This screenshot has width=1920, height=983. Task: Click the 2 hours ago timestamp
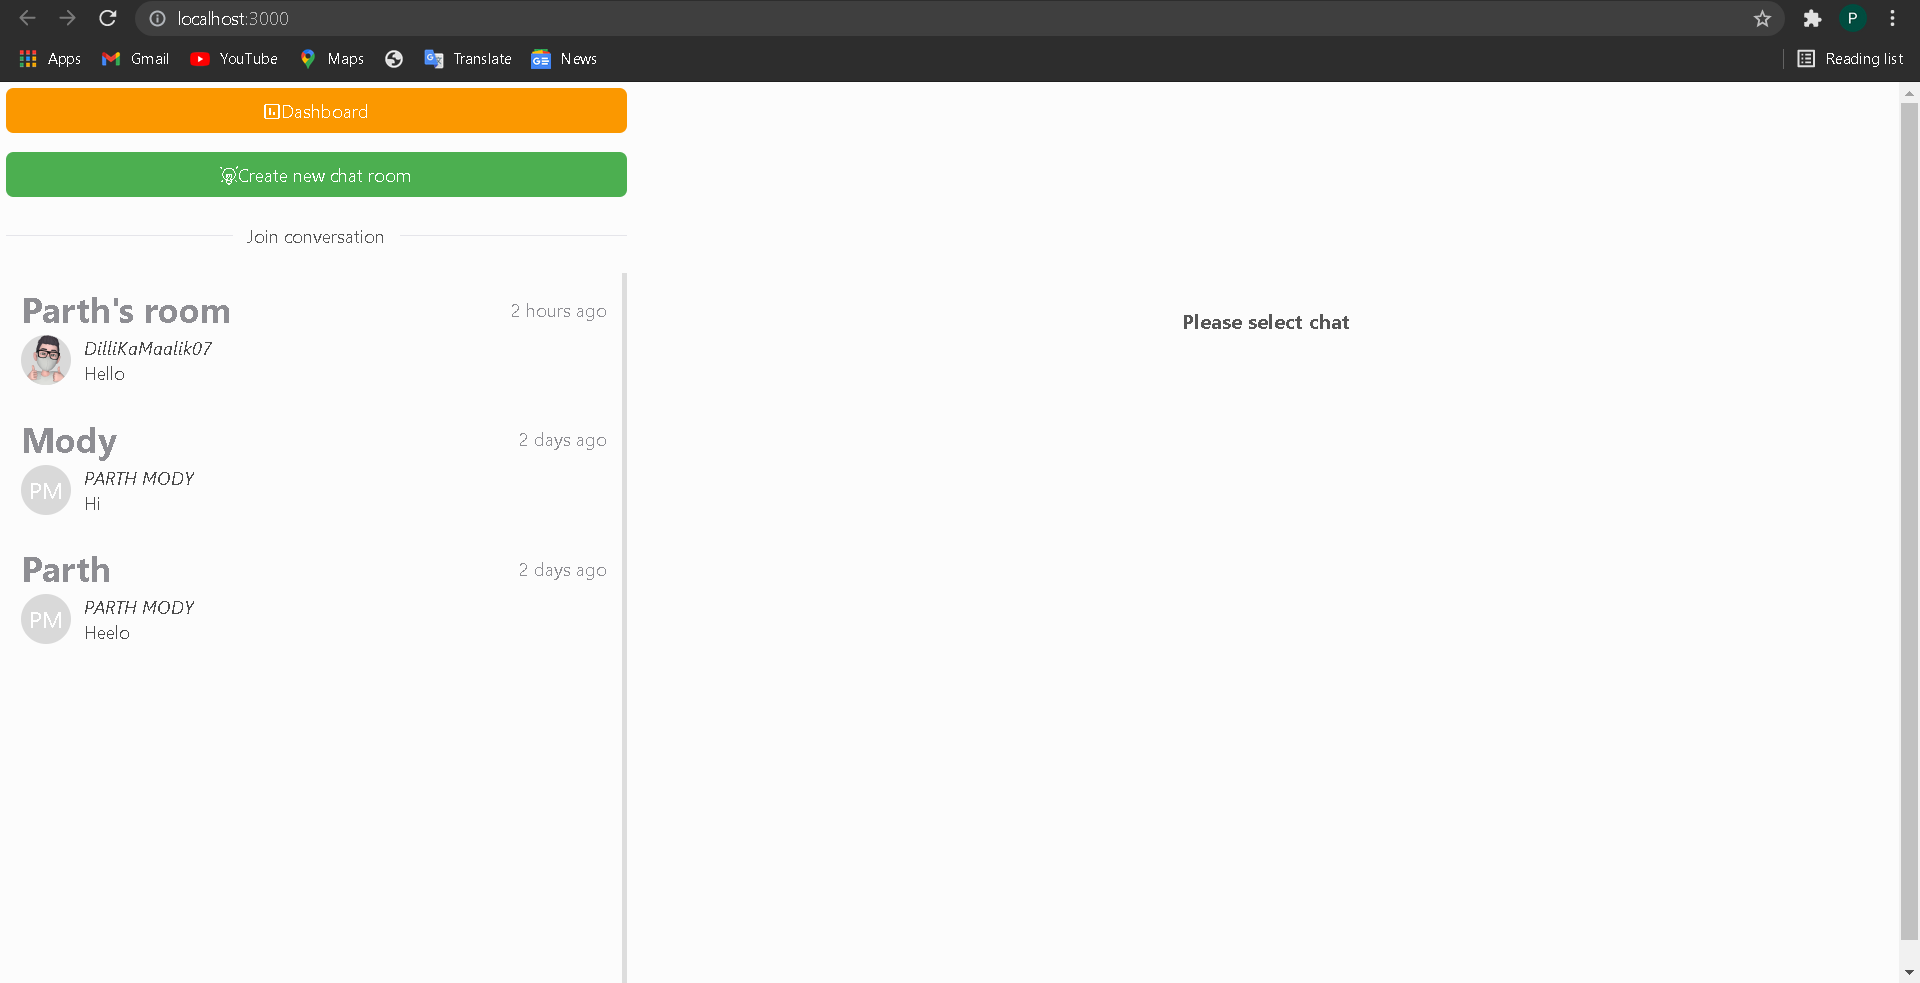(558, 311)
